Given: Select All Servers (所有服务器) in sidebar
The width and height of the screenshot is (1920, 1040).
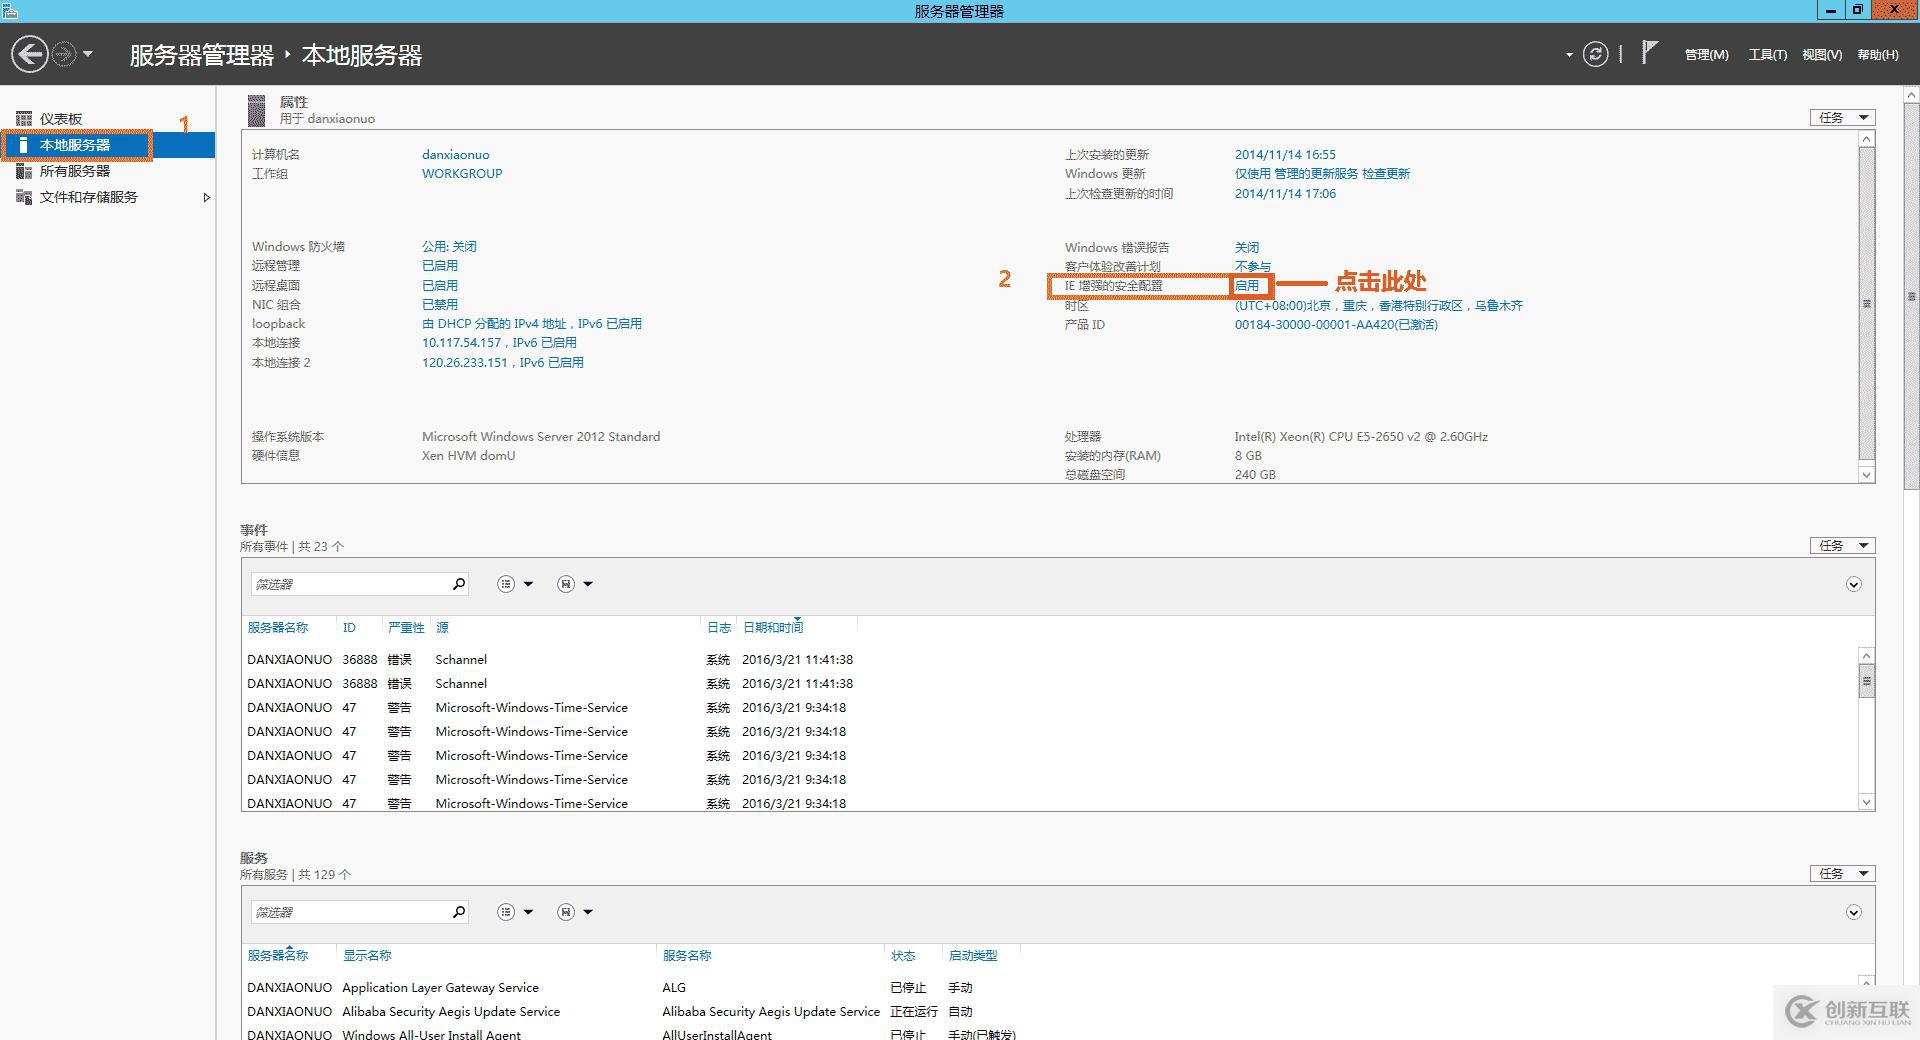Looking at the screenshot, I should [75, 171].
